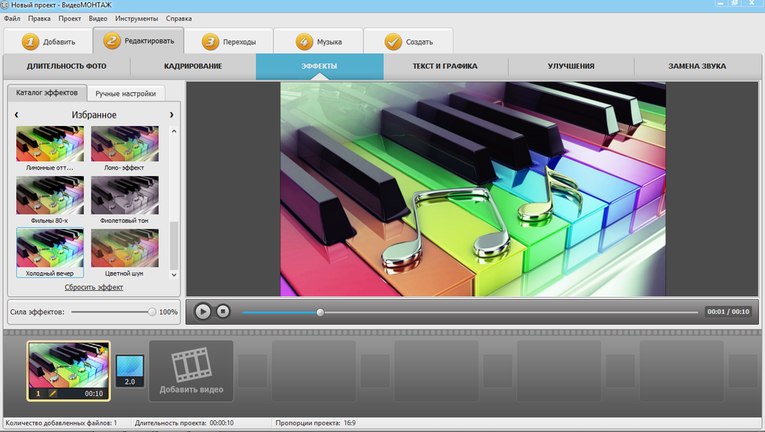Open the Кадрирование section
This screenshot has height=432, width=765.
tap(193, 66)
